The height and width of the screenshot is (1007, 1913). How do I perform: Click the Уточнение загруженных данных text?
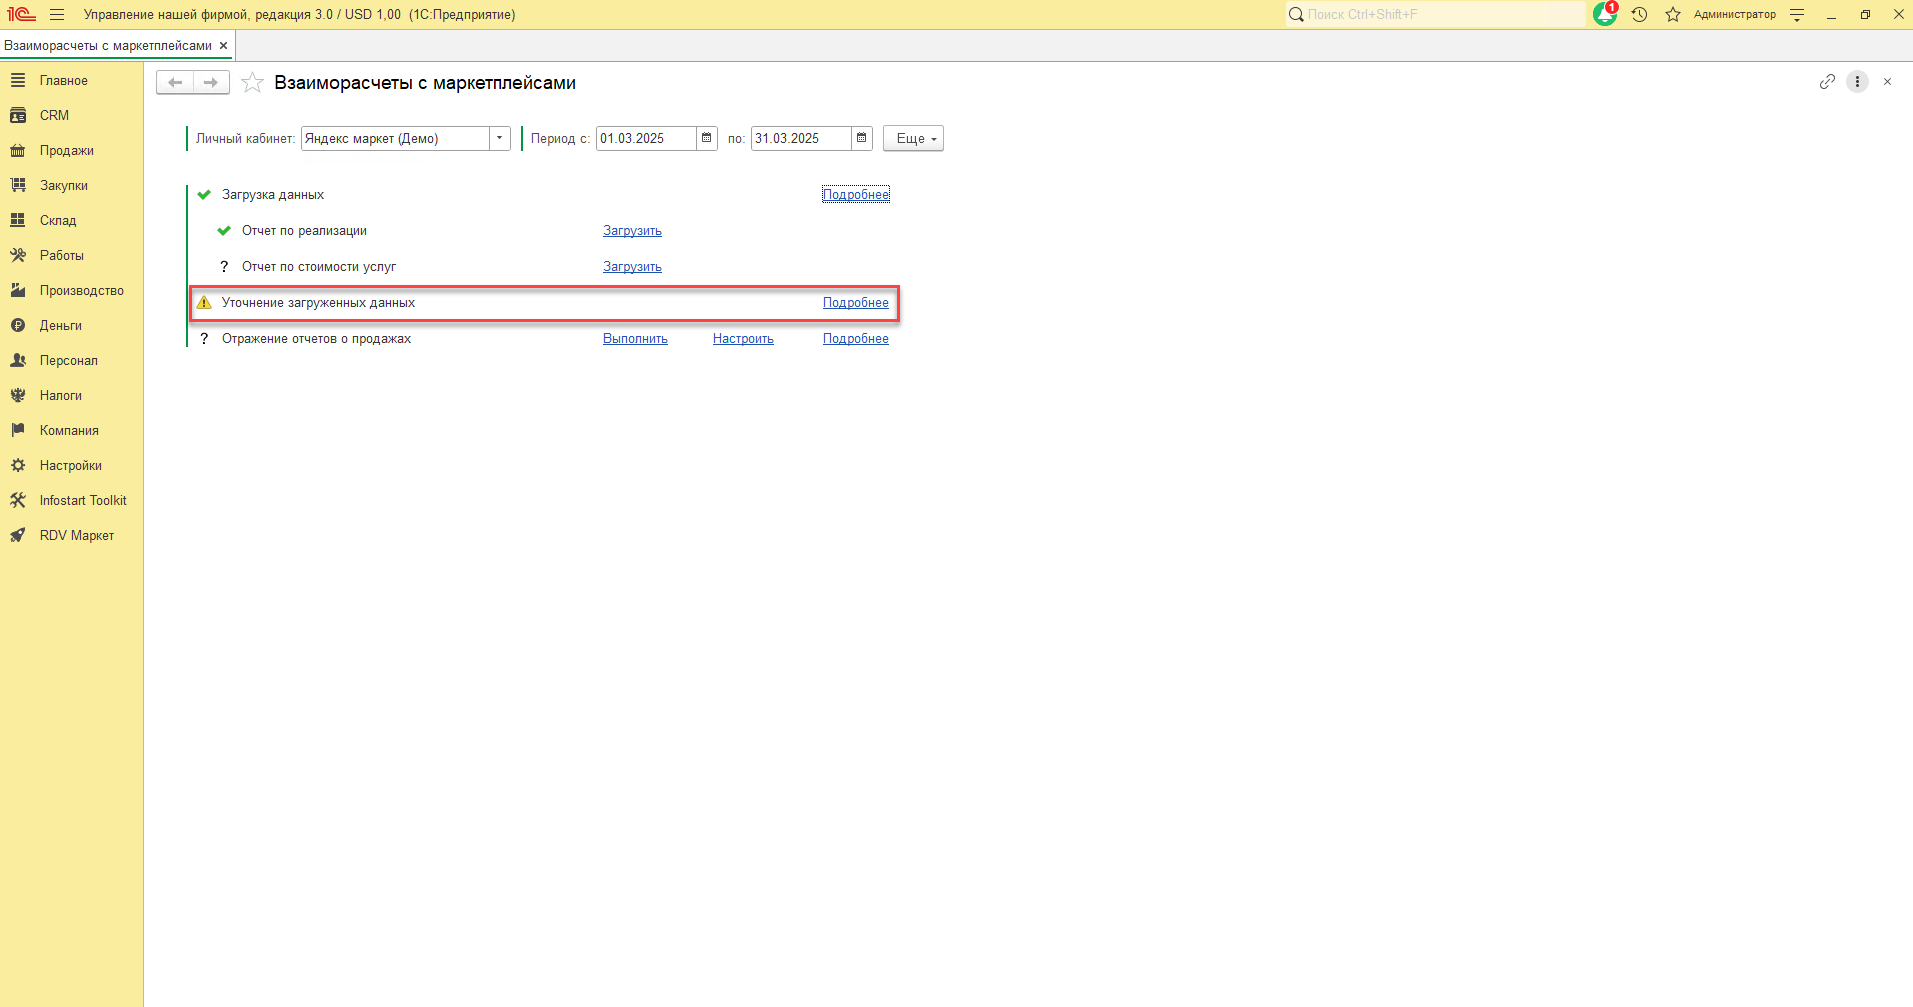pyautogui.click(x=318, y=303)
